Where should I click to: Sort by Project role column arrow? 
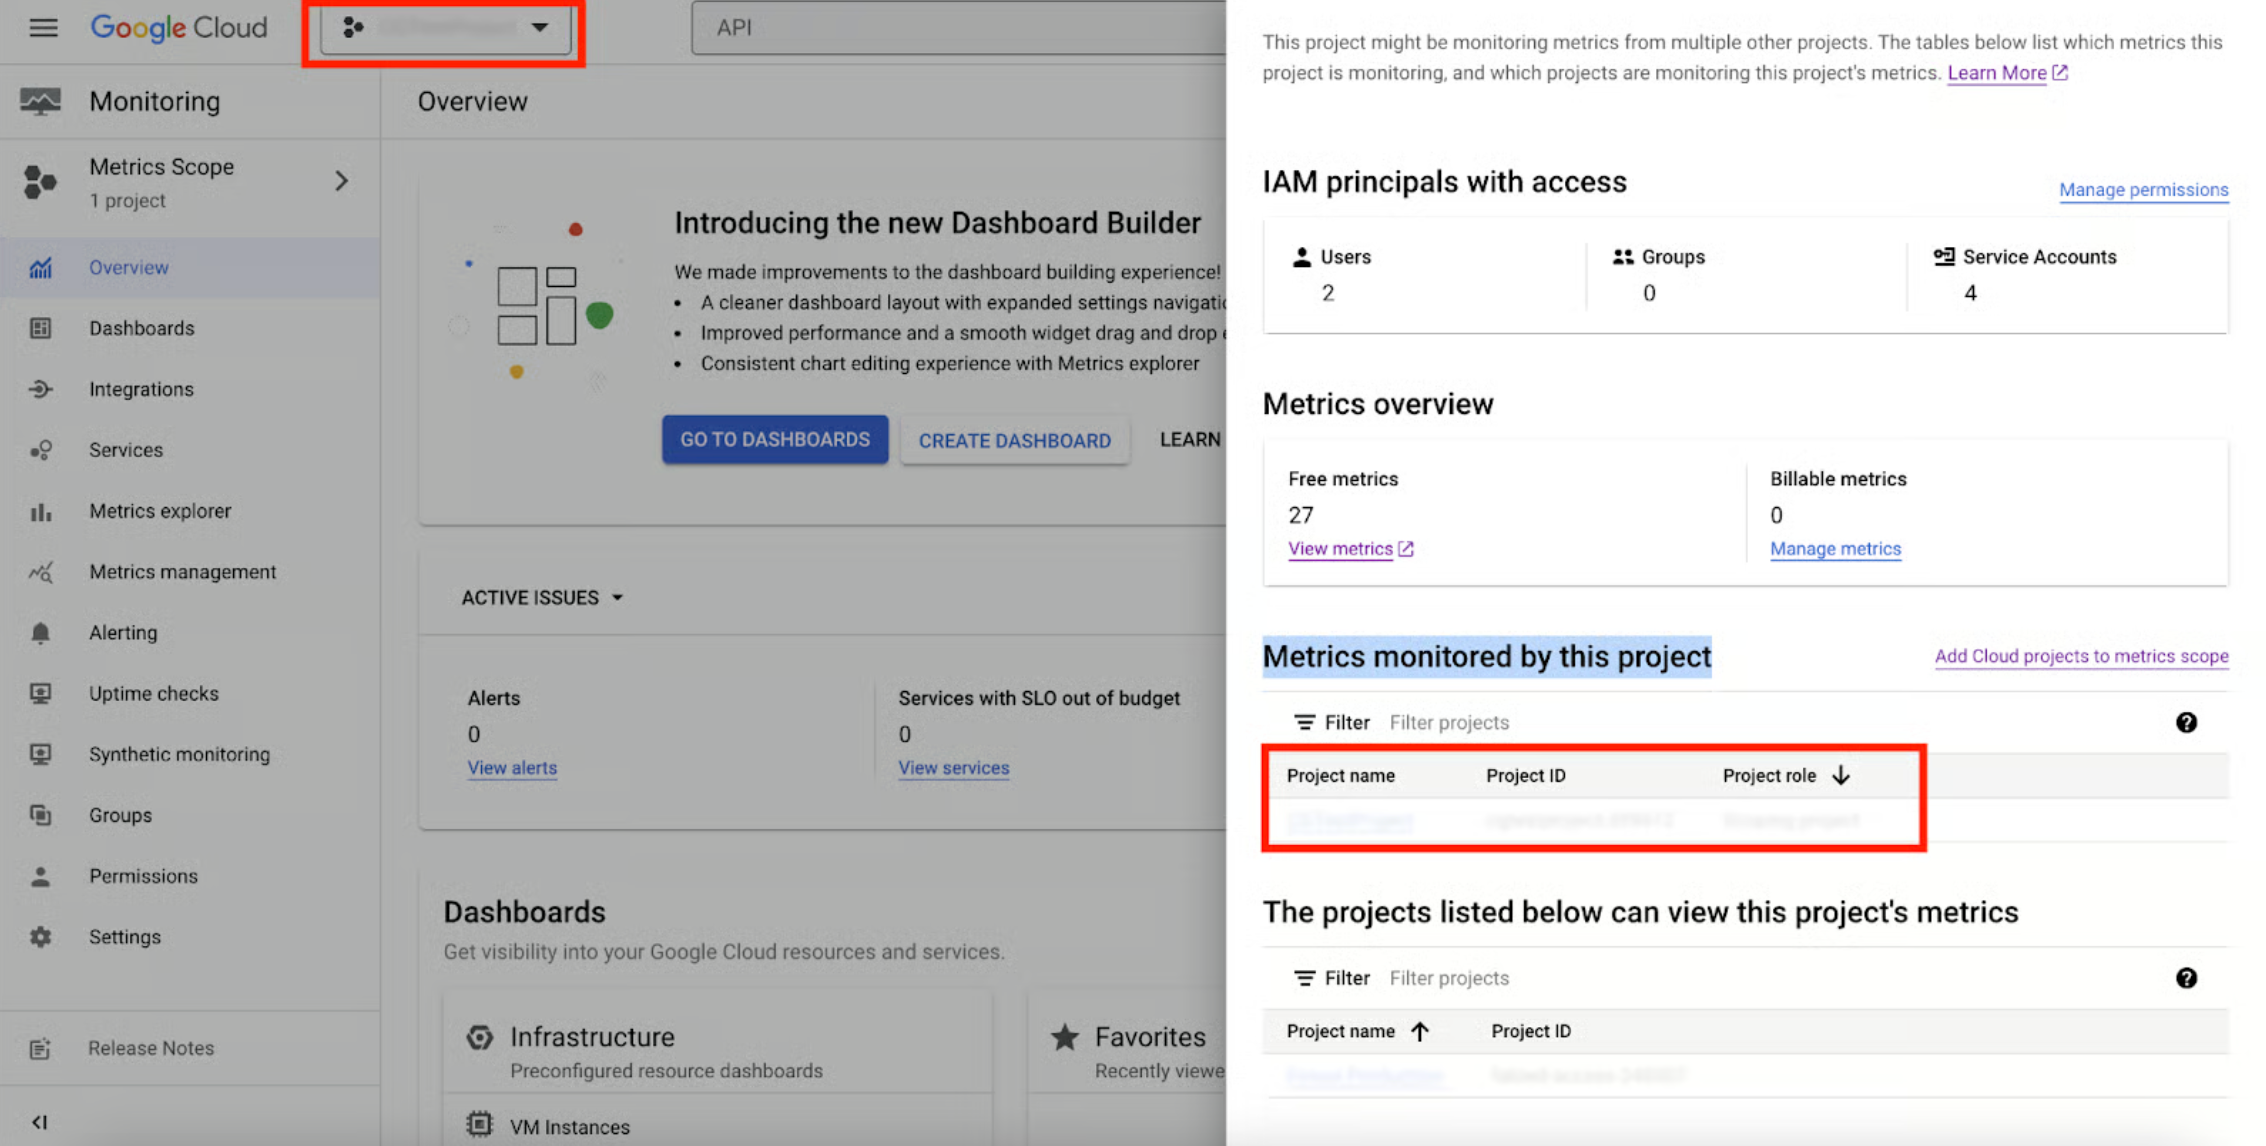click(1841, 776)
